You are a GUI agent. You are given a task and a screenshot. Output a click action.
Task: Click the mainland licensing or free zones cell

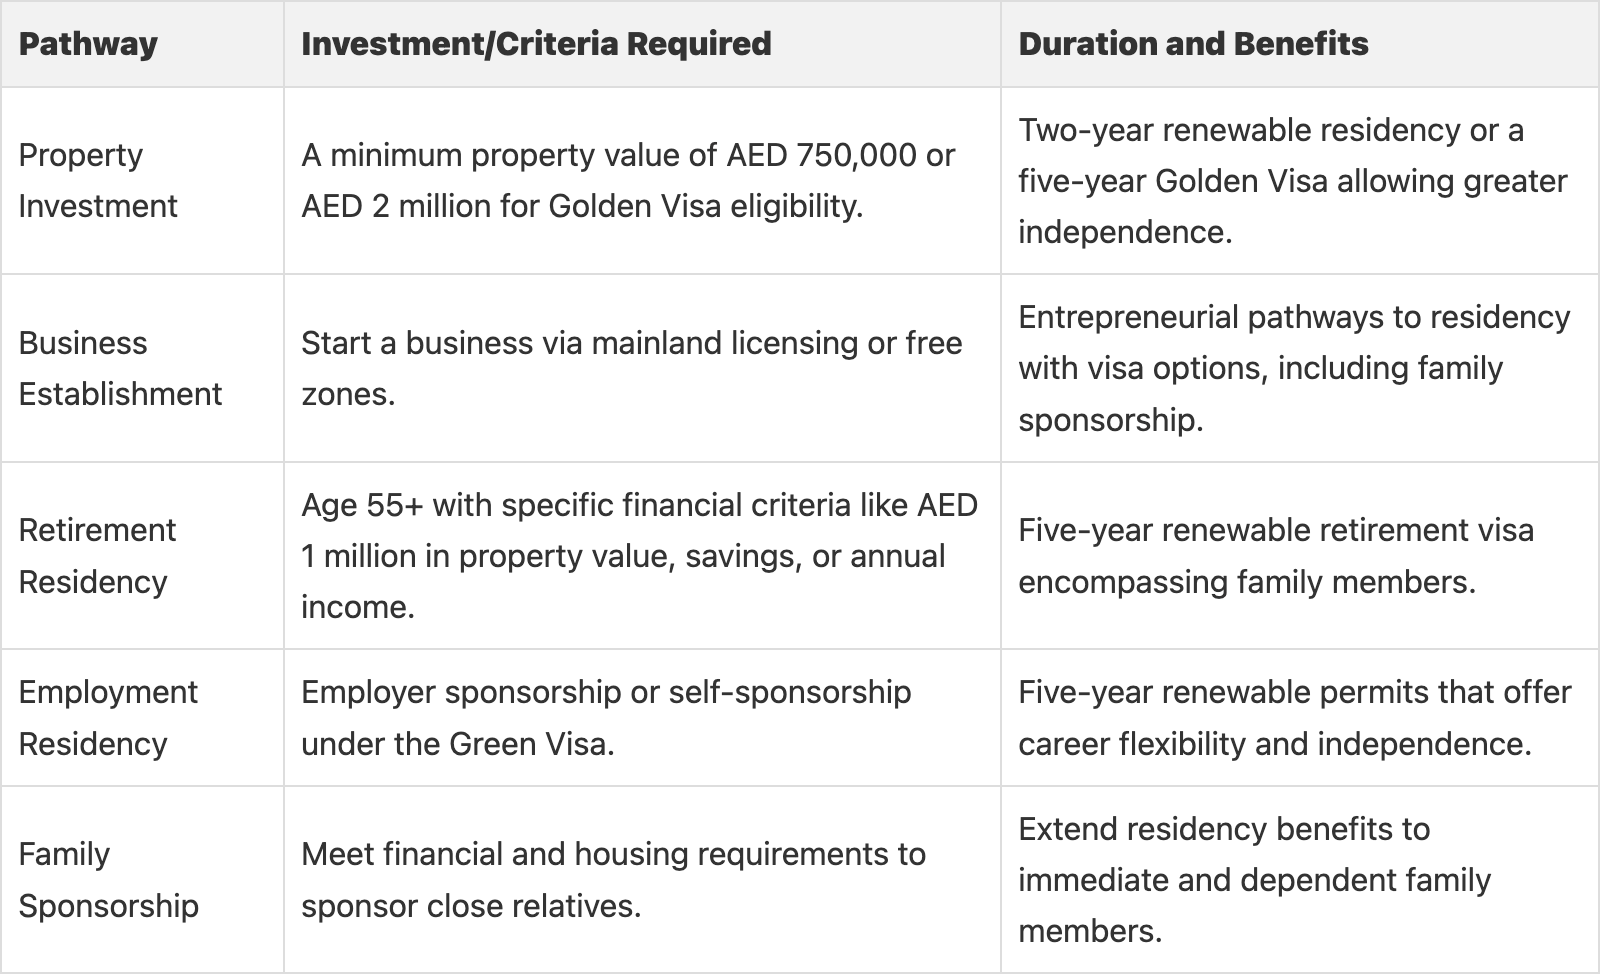631,368
